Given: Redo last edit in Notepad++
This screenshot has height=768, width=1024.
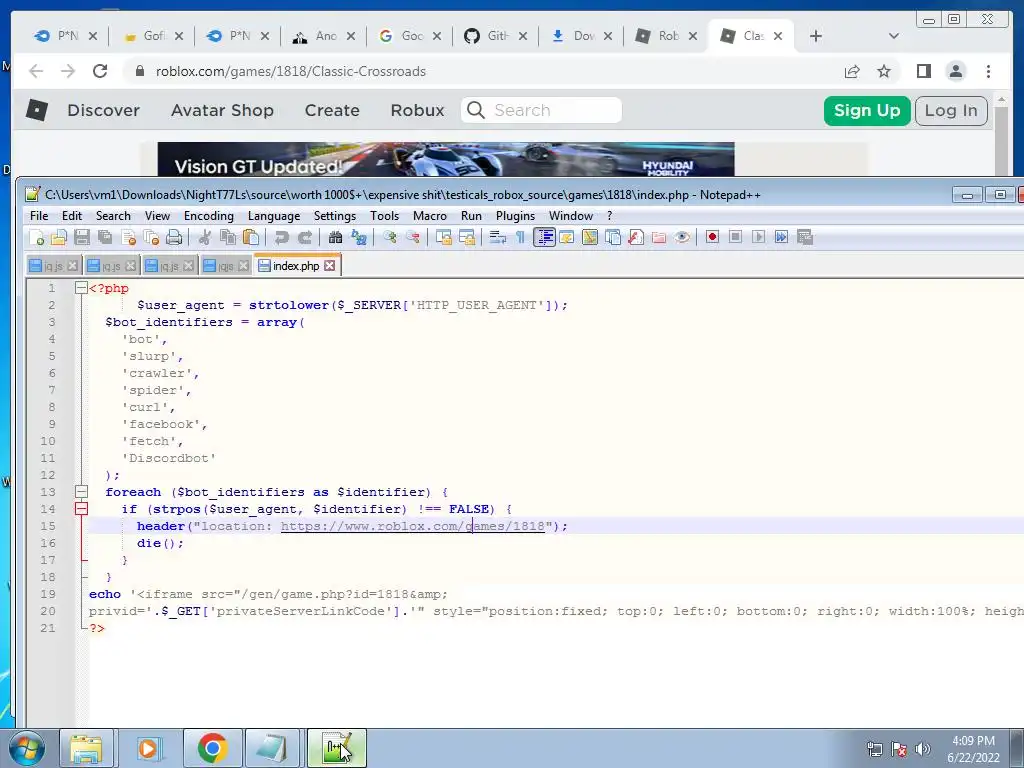Looking at the screenshot, I should 304,238.
